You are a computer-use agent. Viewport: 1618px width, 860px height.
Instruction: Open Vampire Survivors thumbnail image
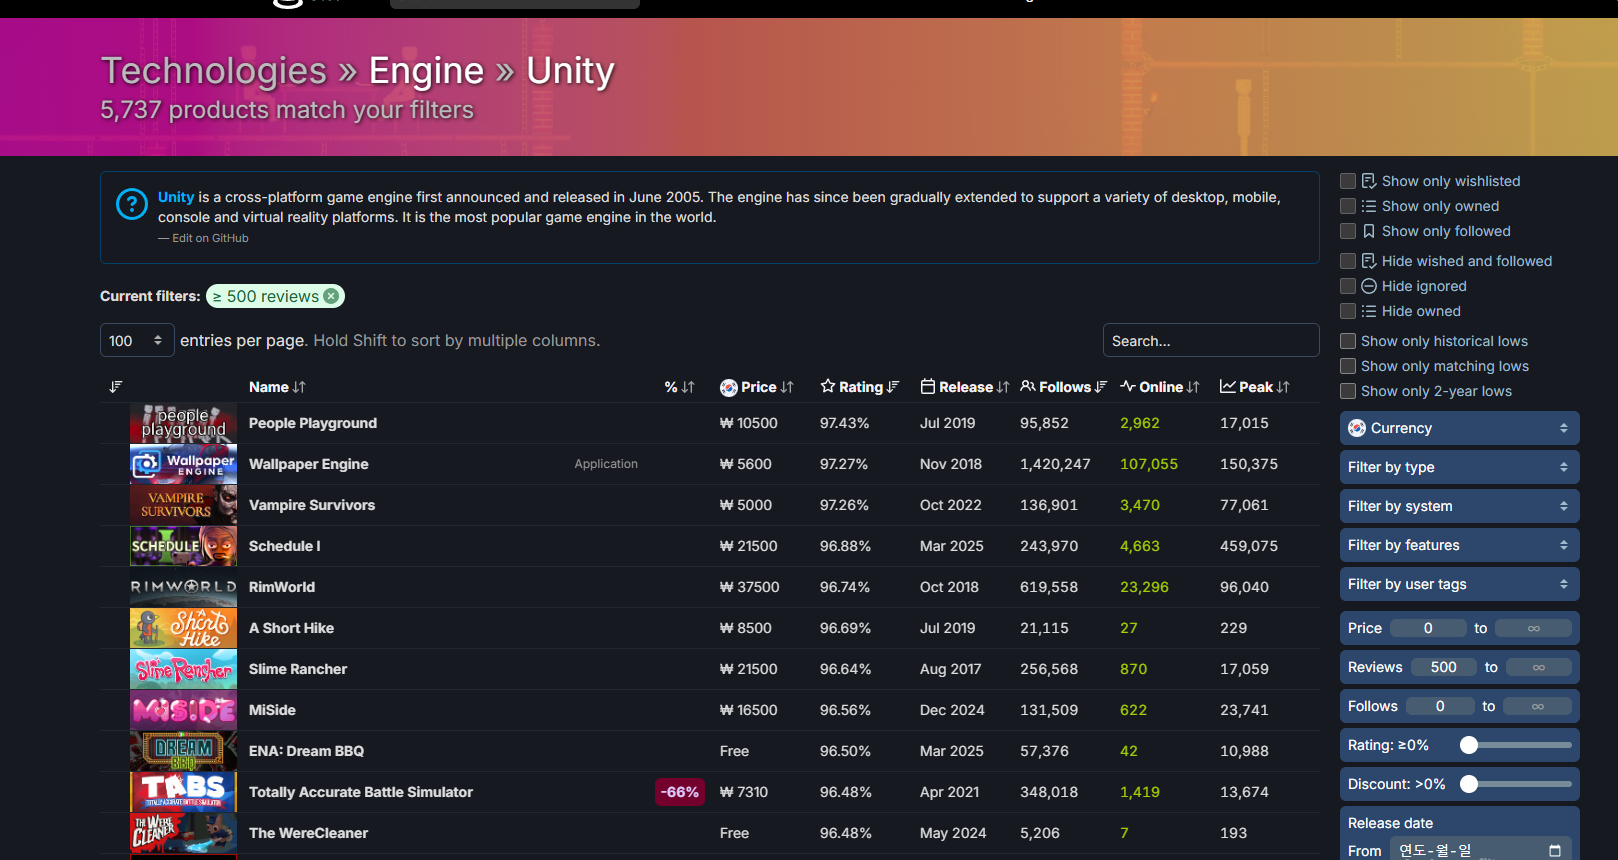pos(184,505)
